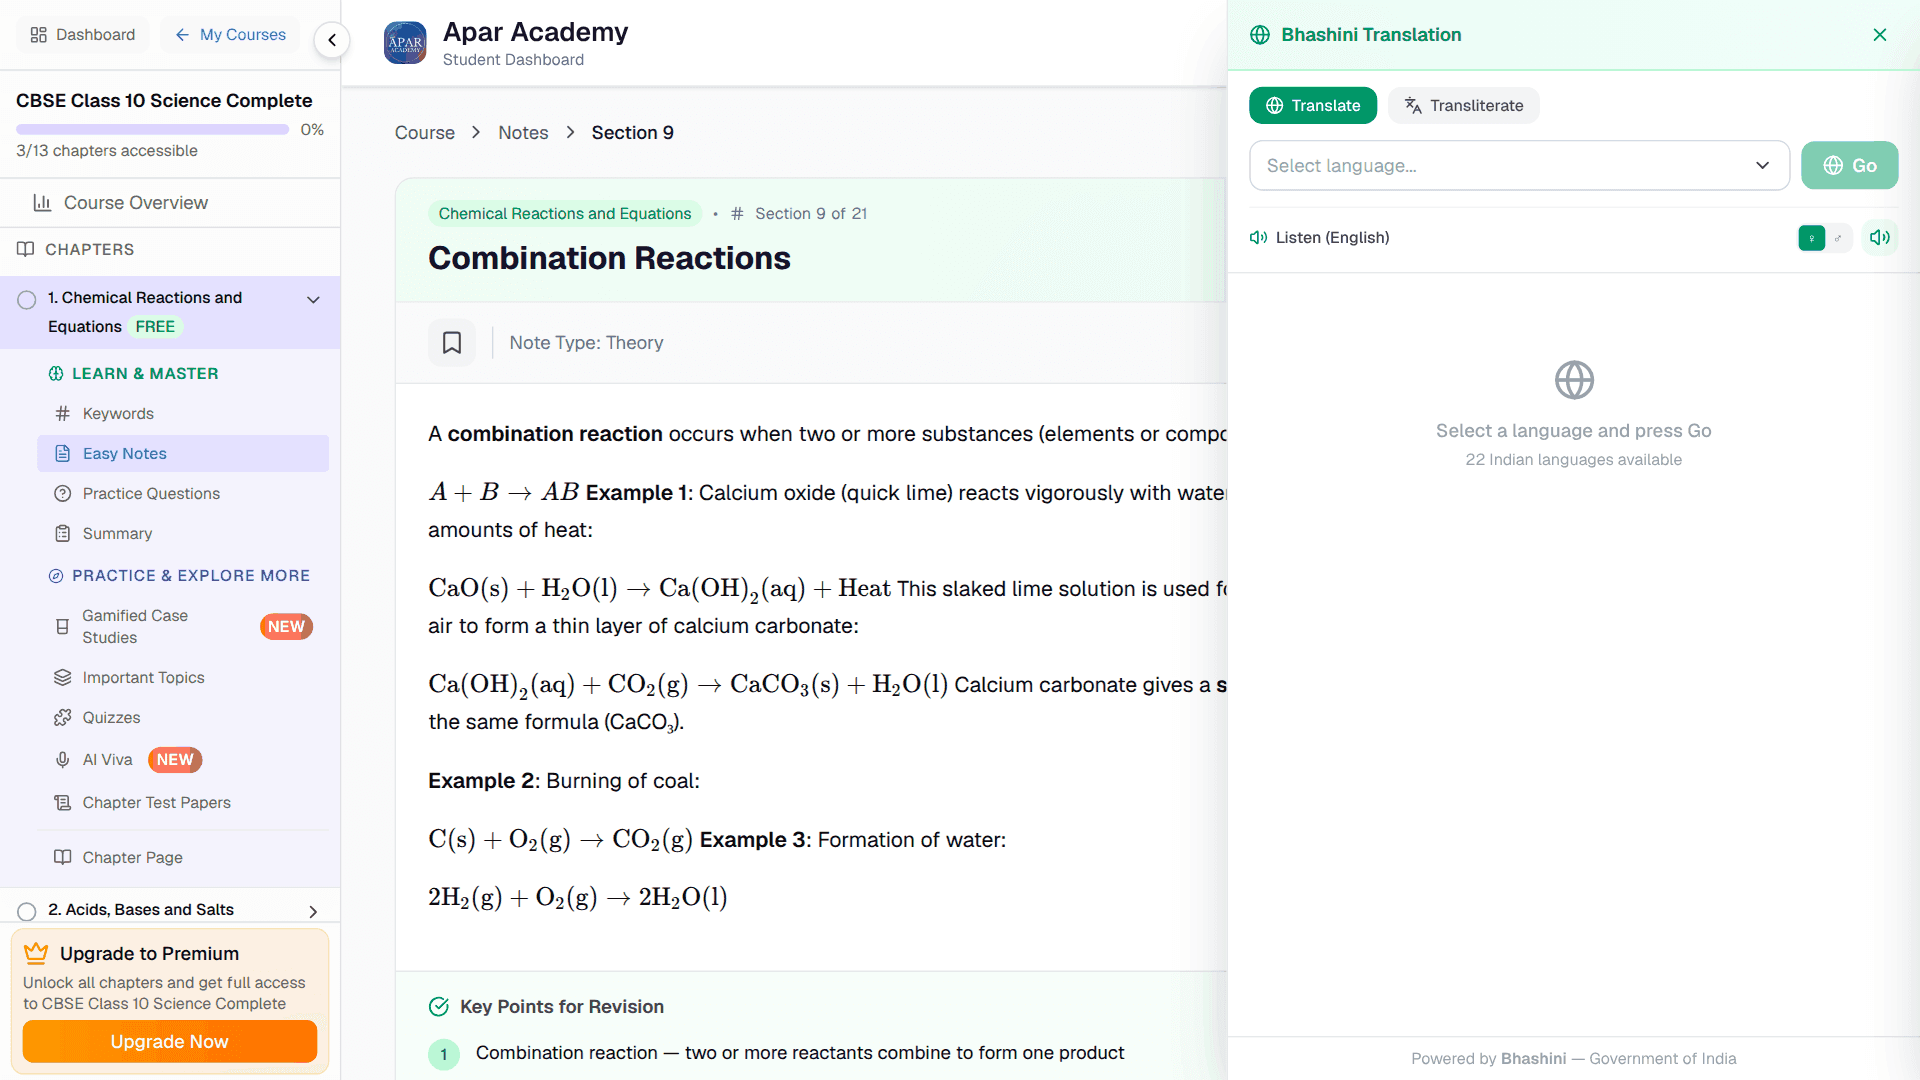The height and width of the screenshot is (1080, 1920).
Task: Switch to the Transliterate tab
Action: tap(1464, 106)
